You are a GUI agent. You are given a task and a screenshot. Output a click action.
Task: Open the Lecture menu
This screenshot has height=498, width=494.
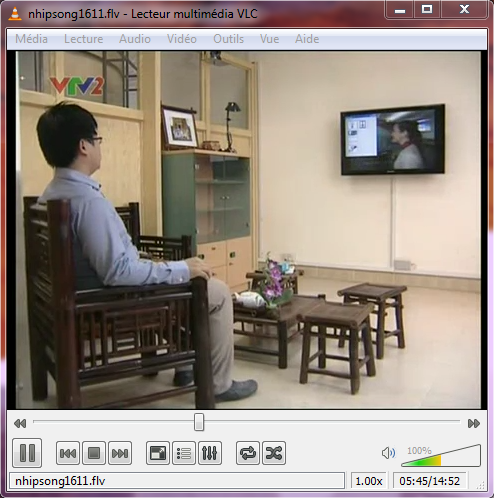(83, 39)
